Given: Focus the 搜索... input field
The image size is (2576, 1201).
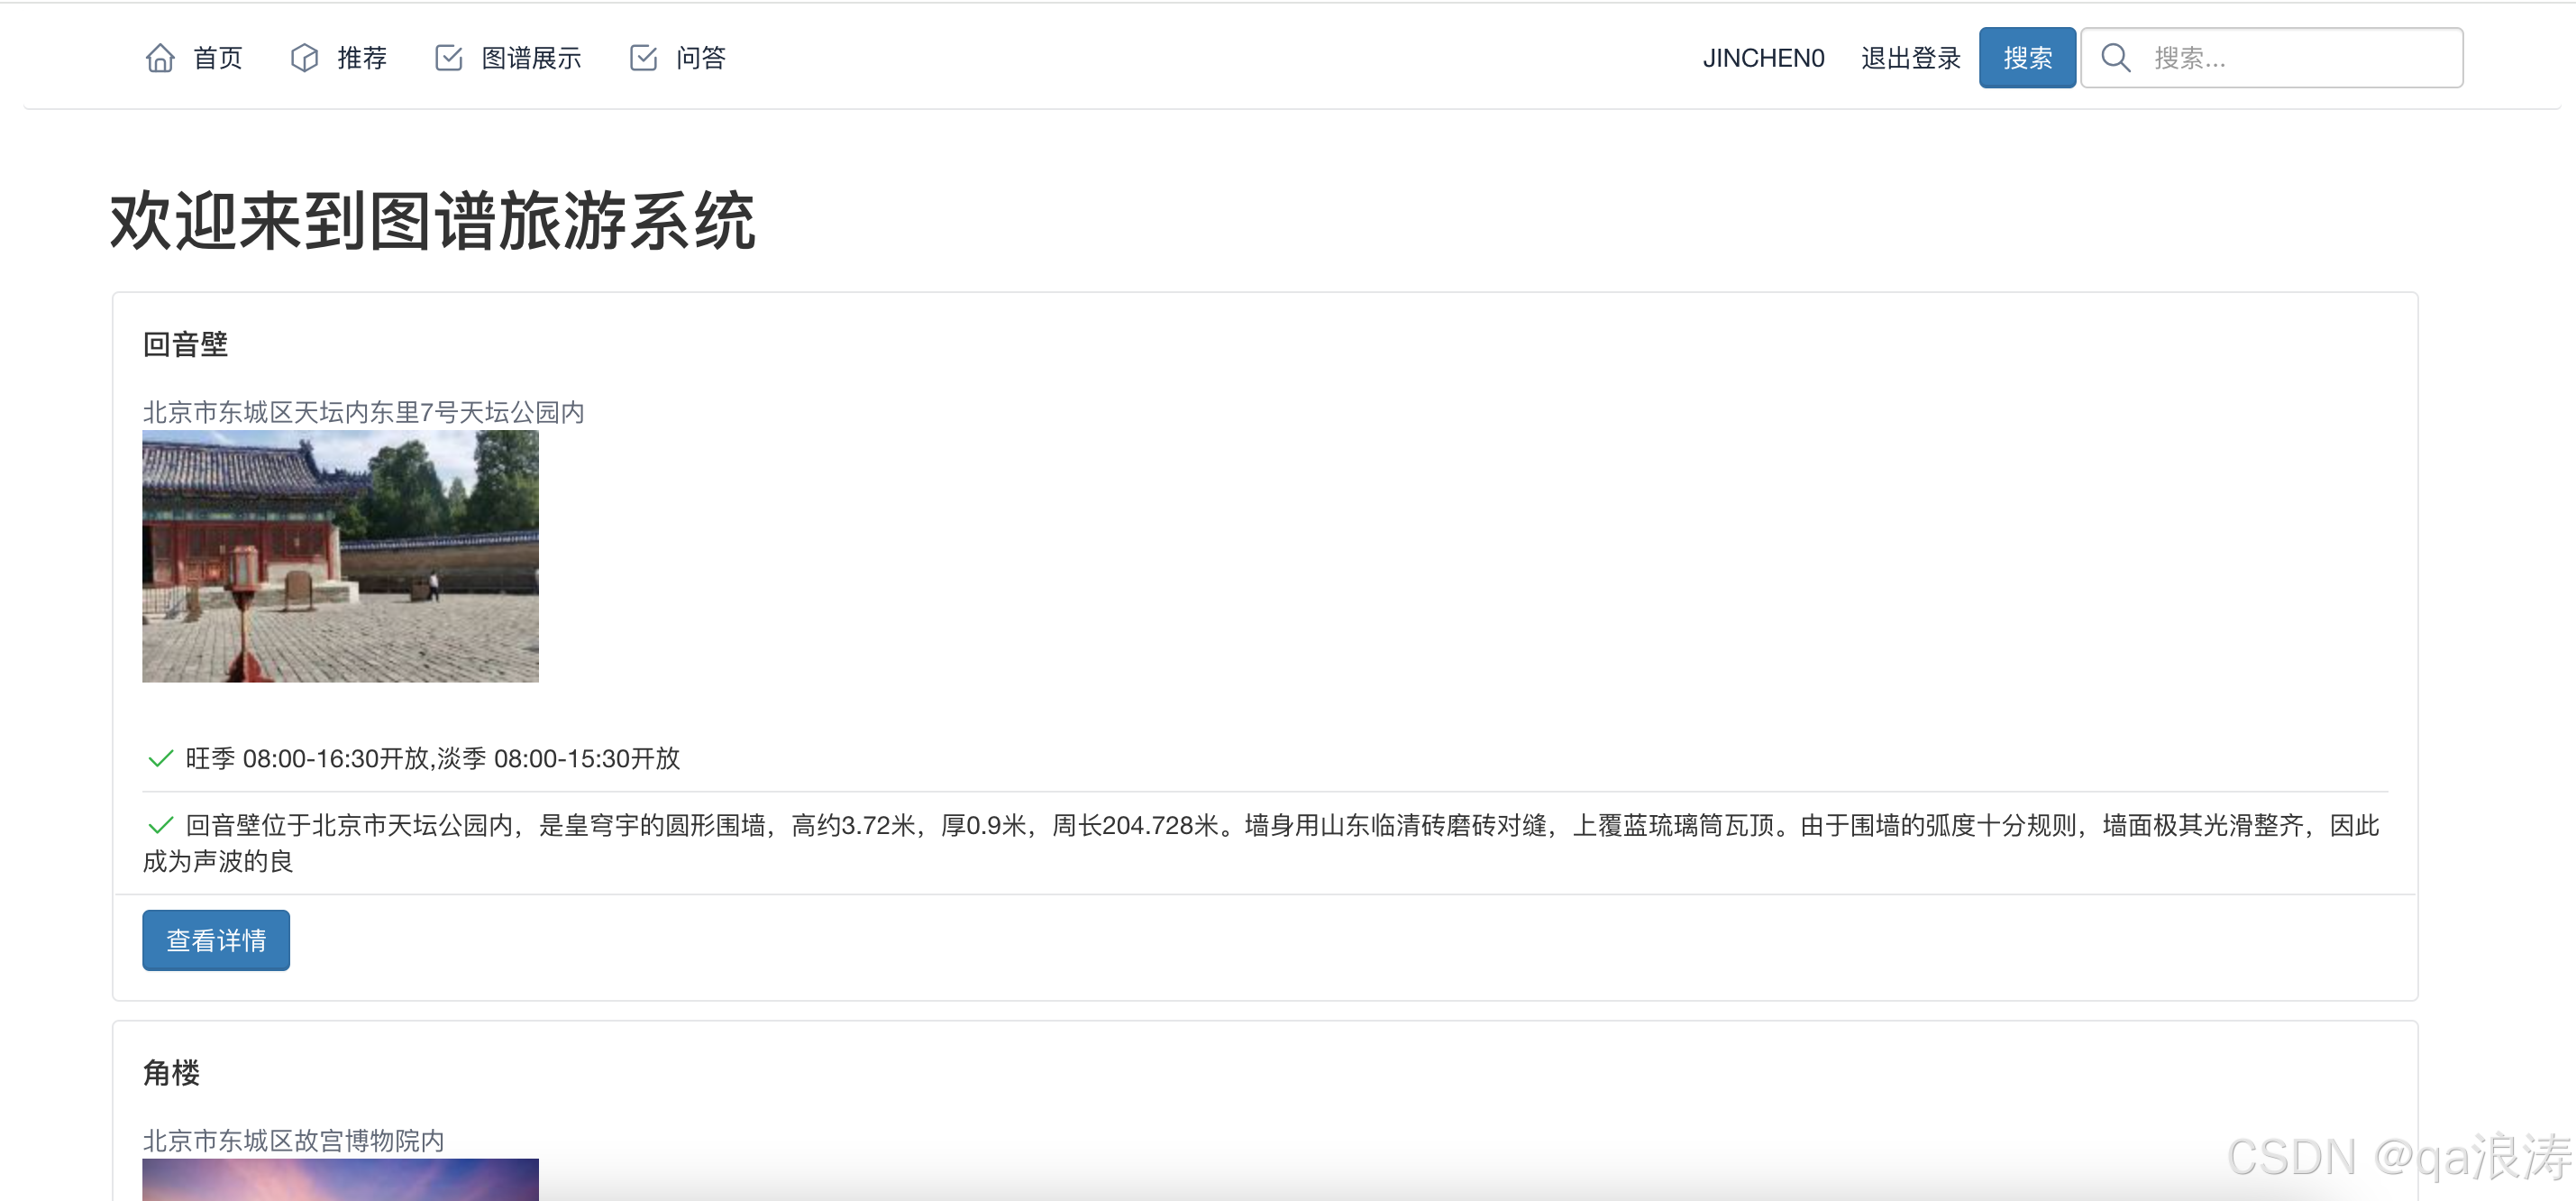Looking at the screenshot, I should click(x=2271, y=58).
